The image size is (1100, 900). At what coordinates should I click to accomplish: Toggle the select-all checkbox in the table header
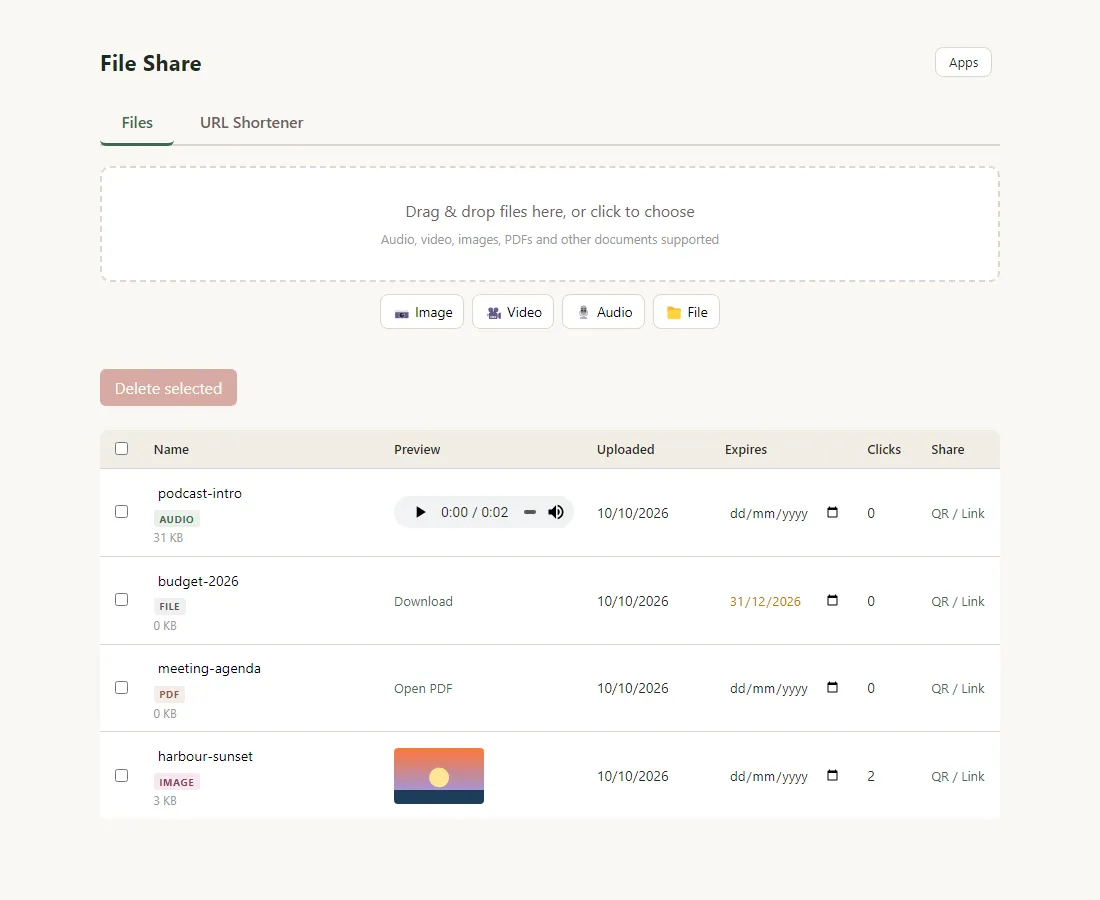point(121,448)
